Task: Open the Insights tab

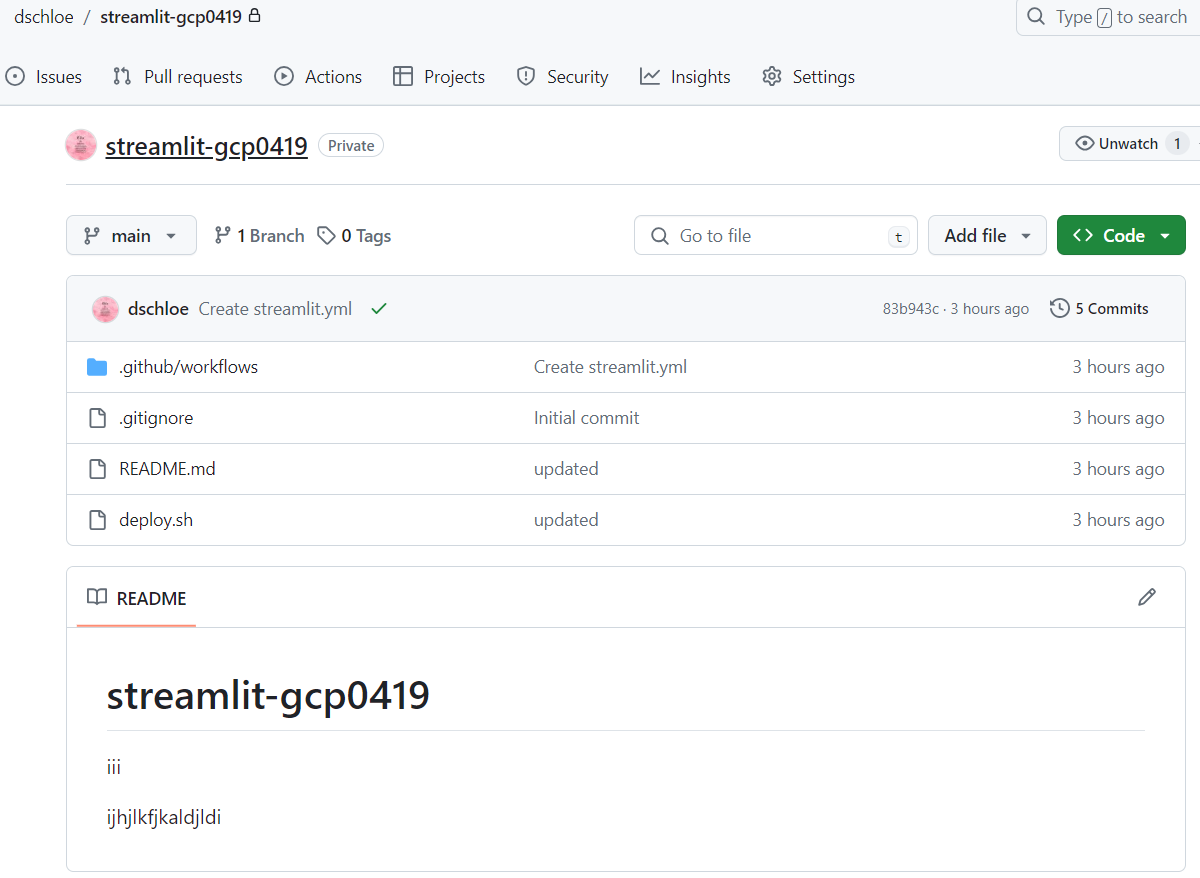Action: pyautogui.click(x=686, y=77)
